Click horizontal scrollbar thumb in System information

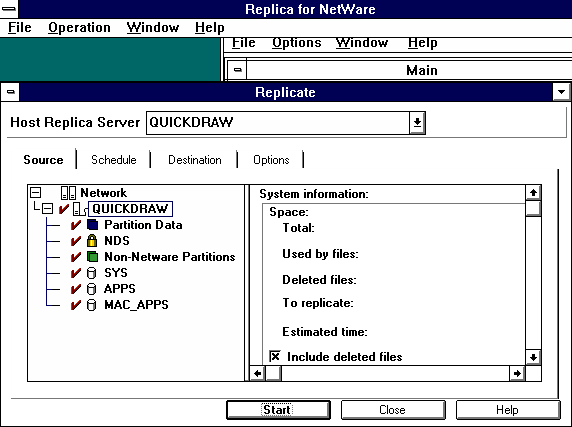pos(273,373)
